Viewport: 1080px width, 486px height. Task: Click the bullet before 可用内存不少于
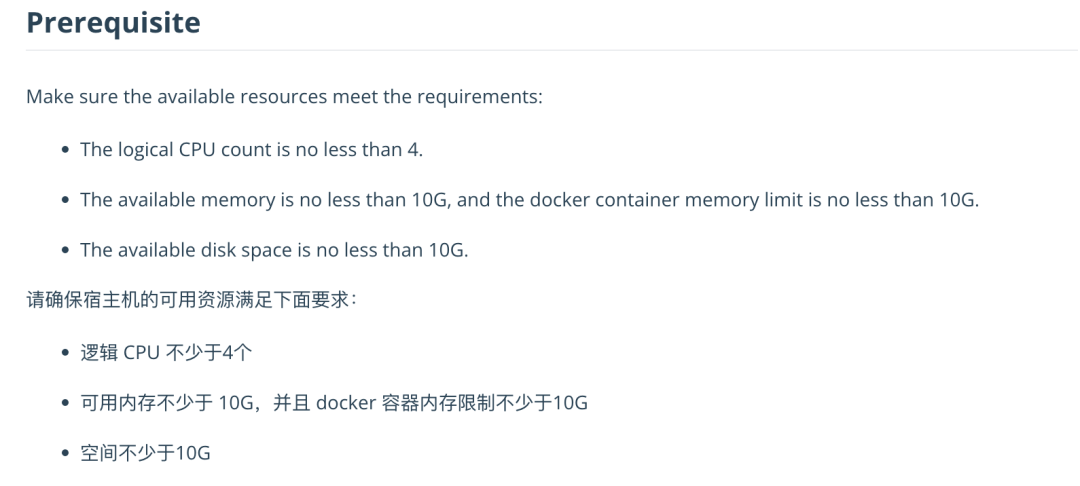(65, 403)
